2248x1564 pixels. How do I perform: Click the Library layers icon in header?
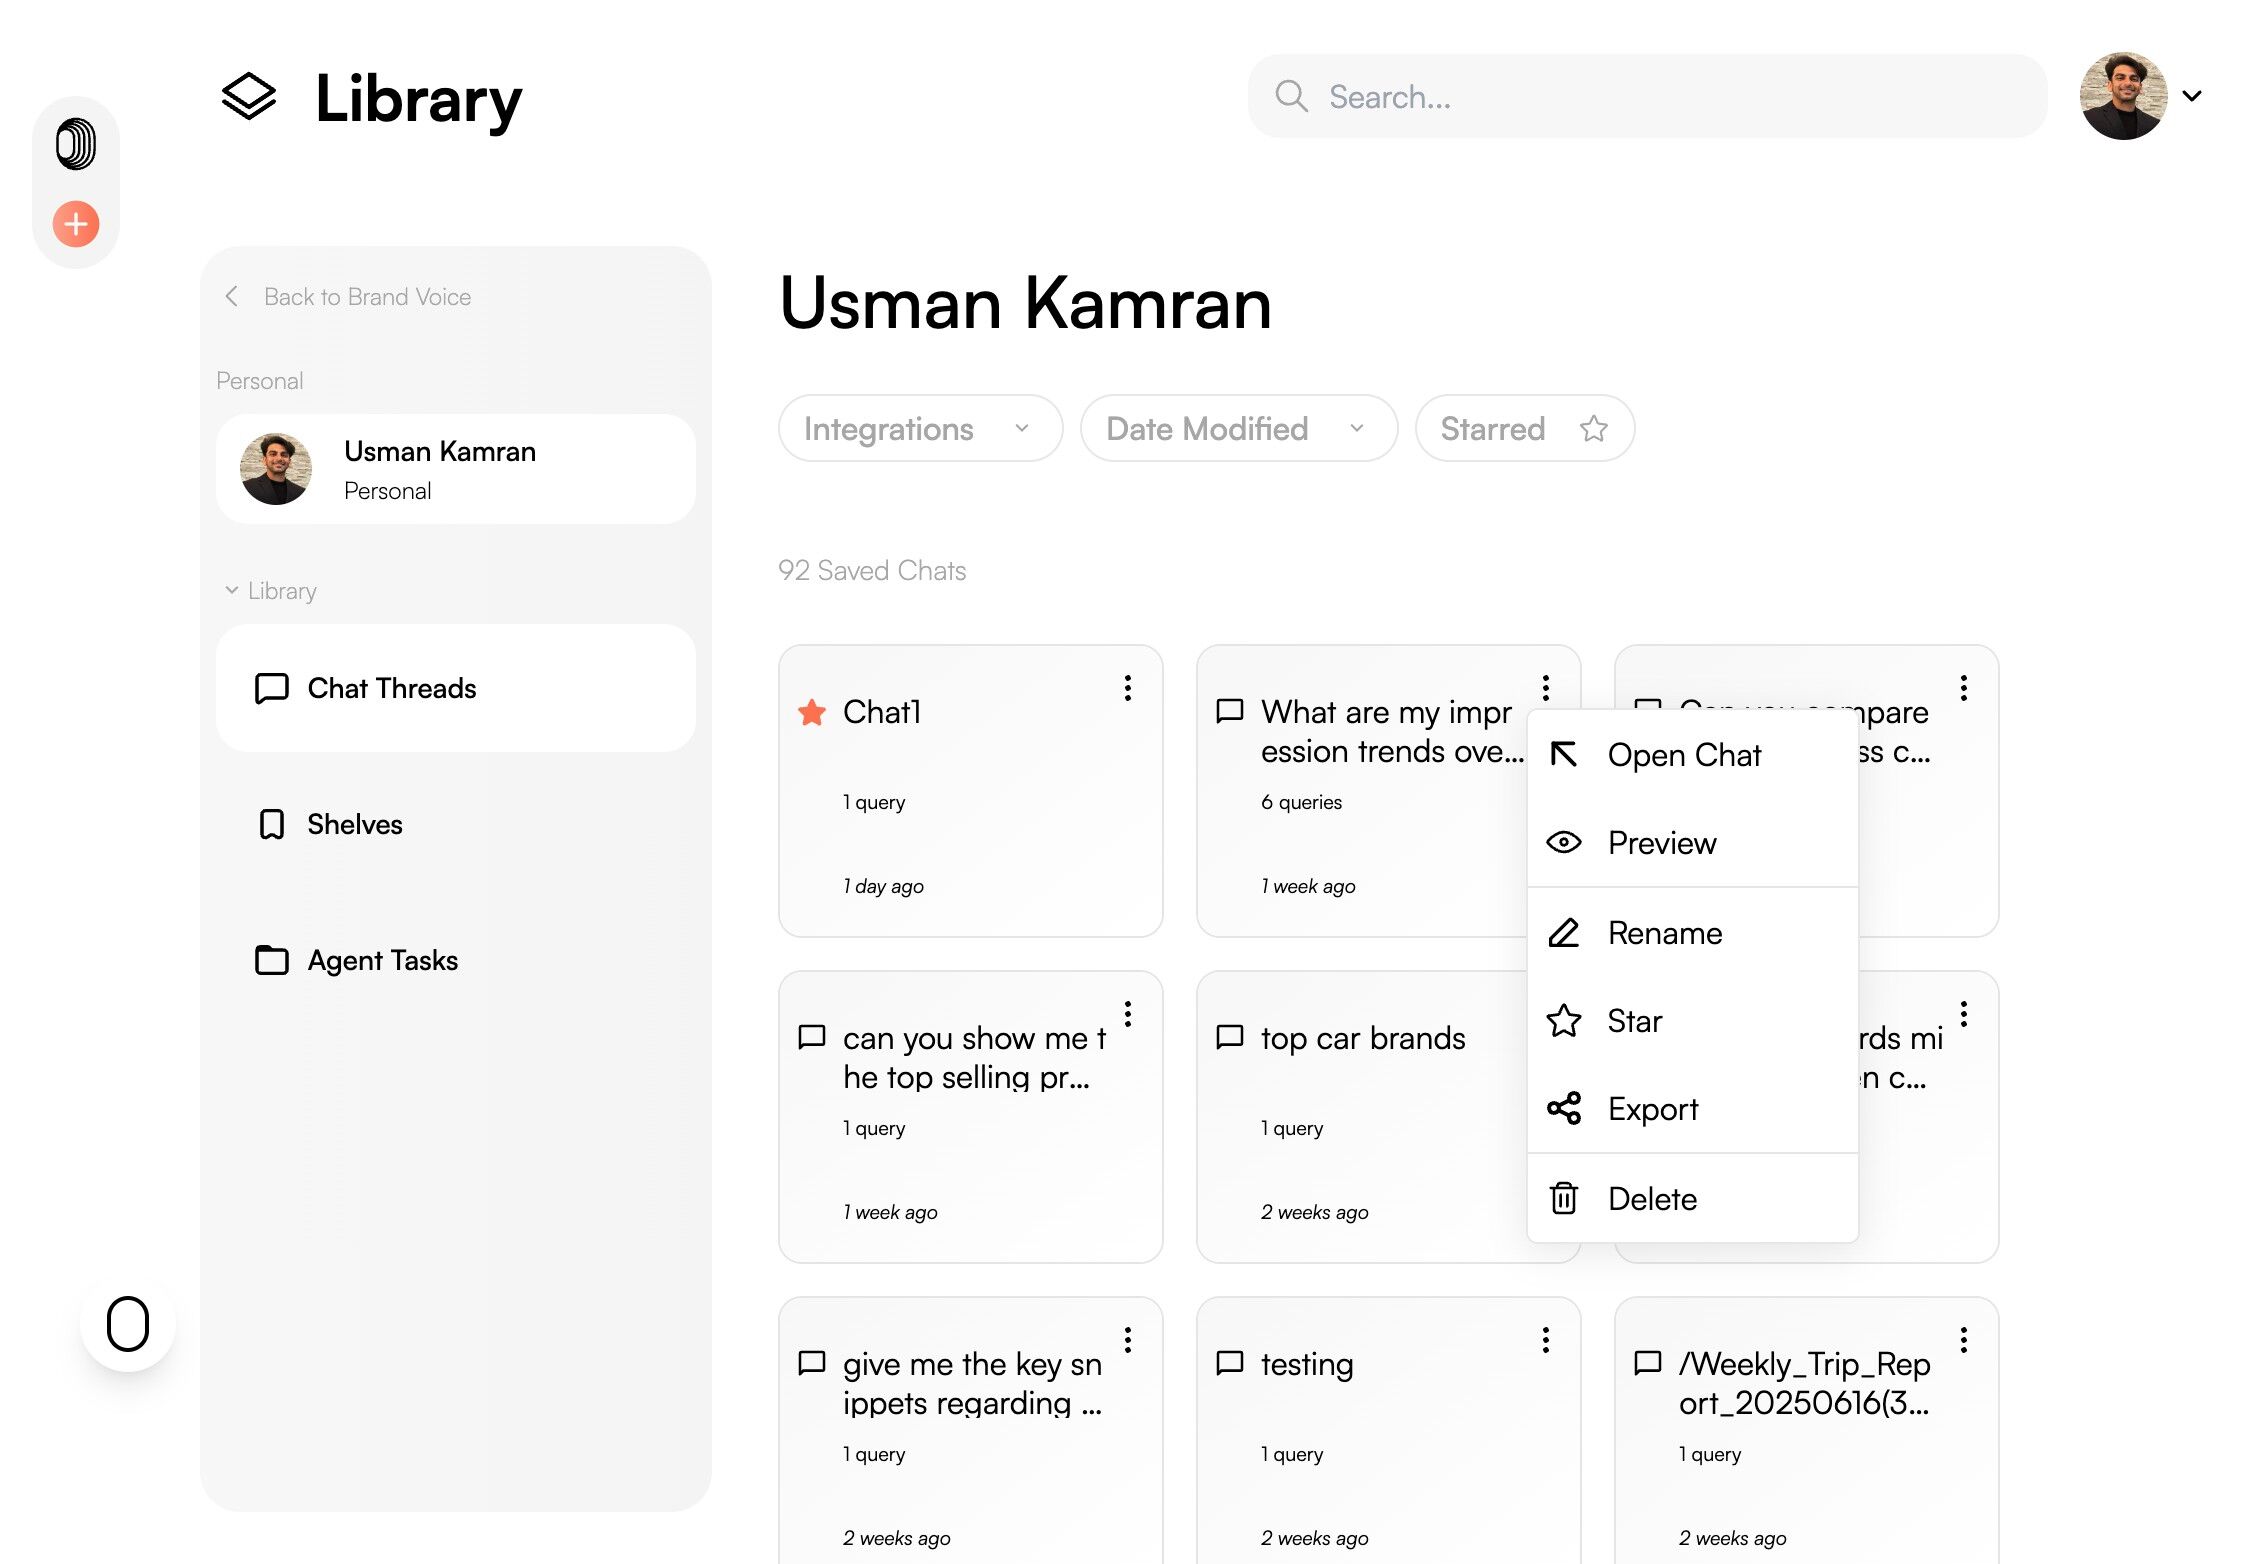pos(248,97)
